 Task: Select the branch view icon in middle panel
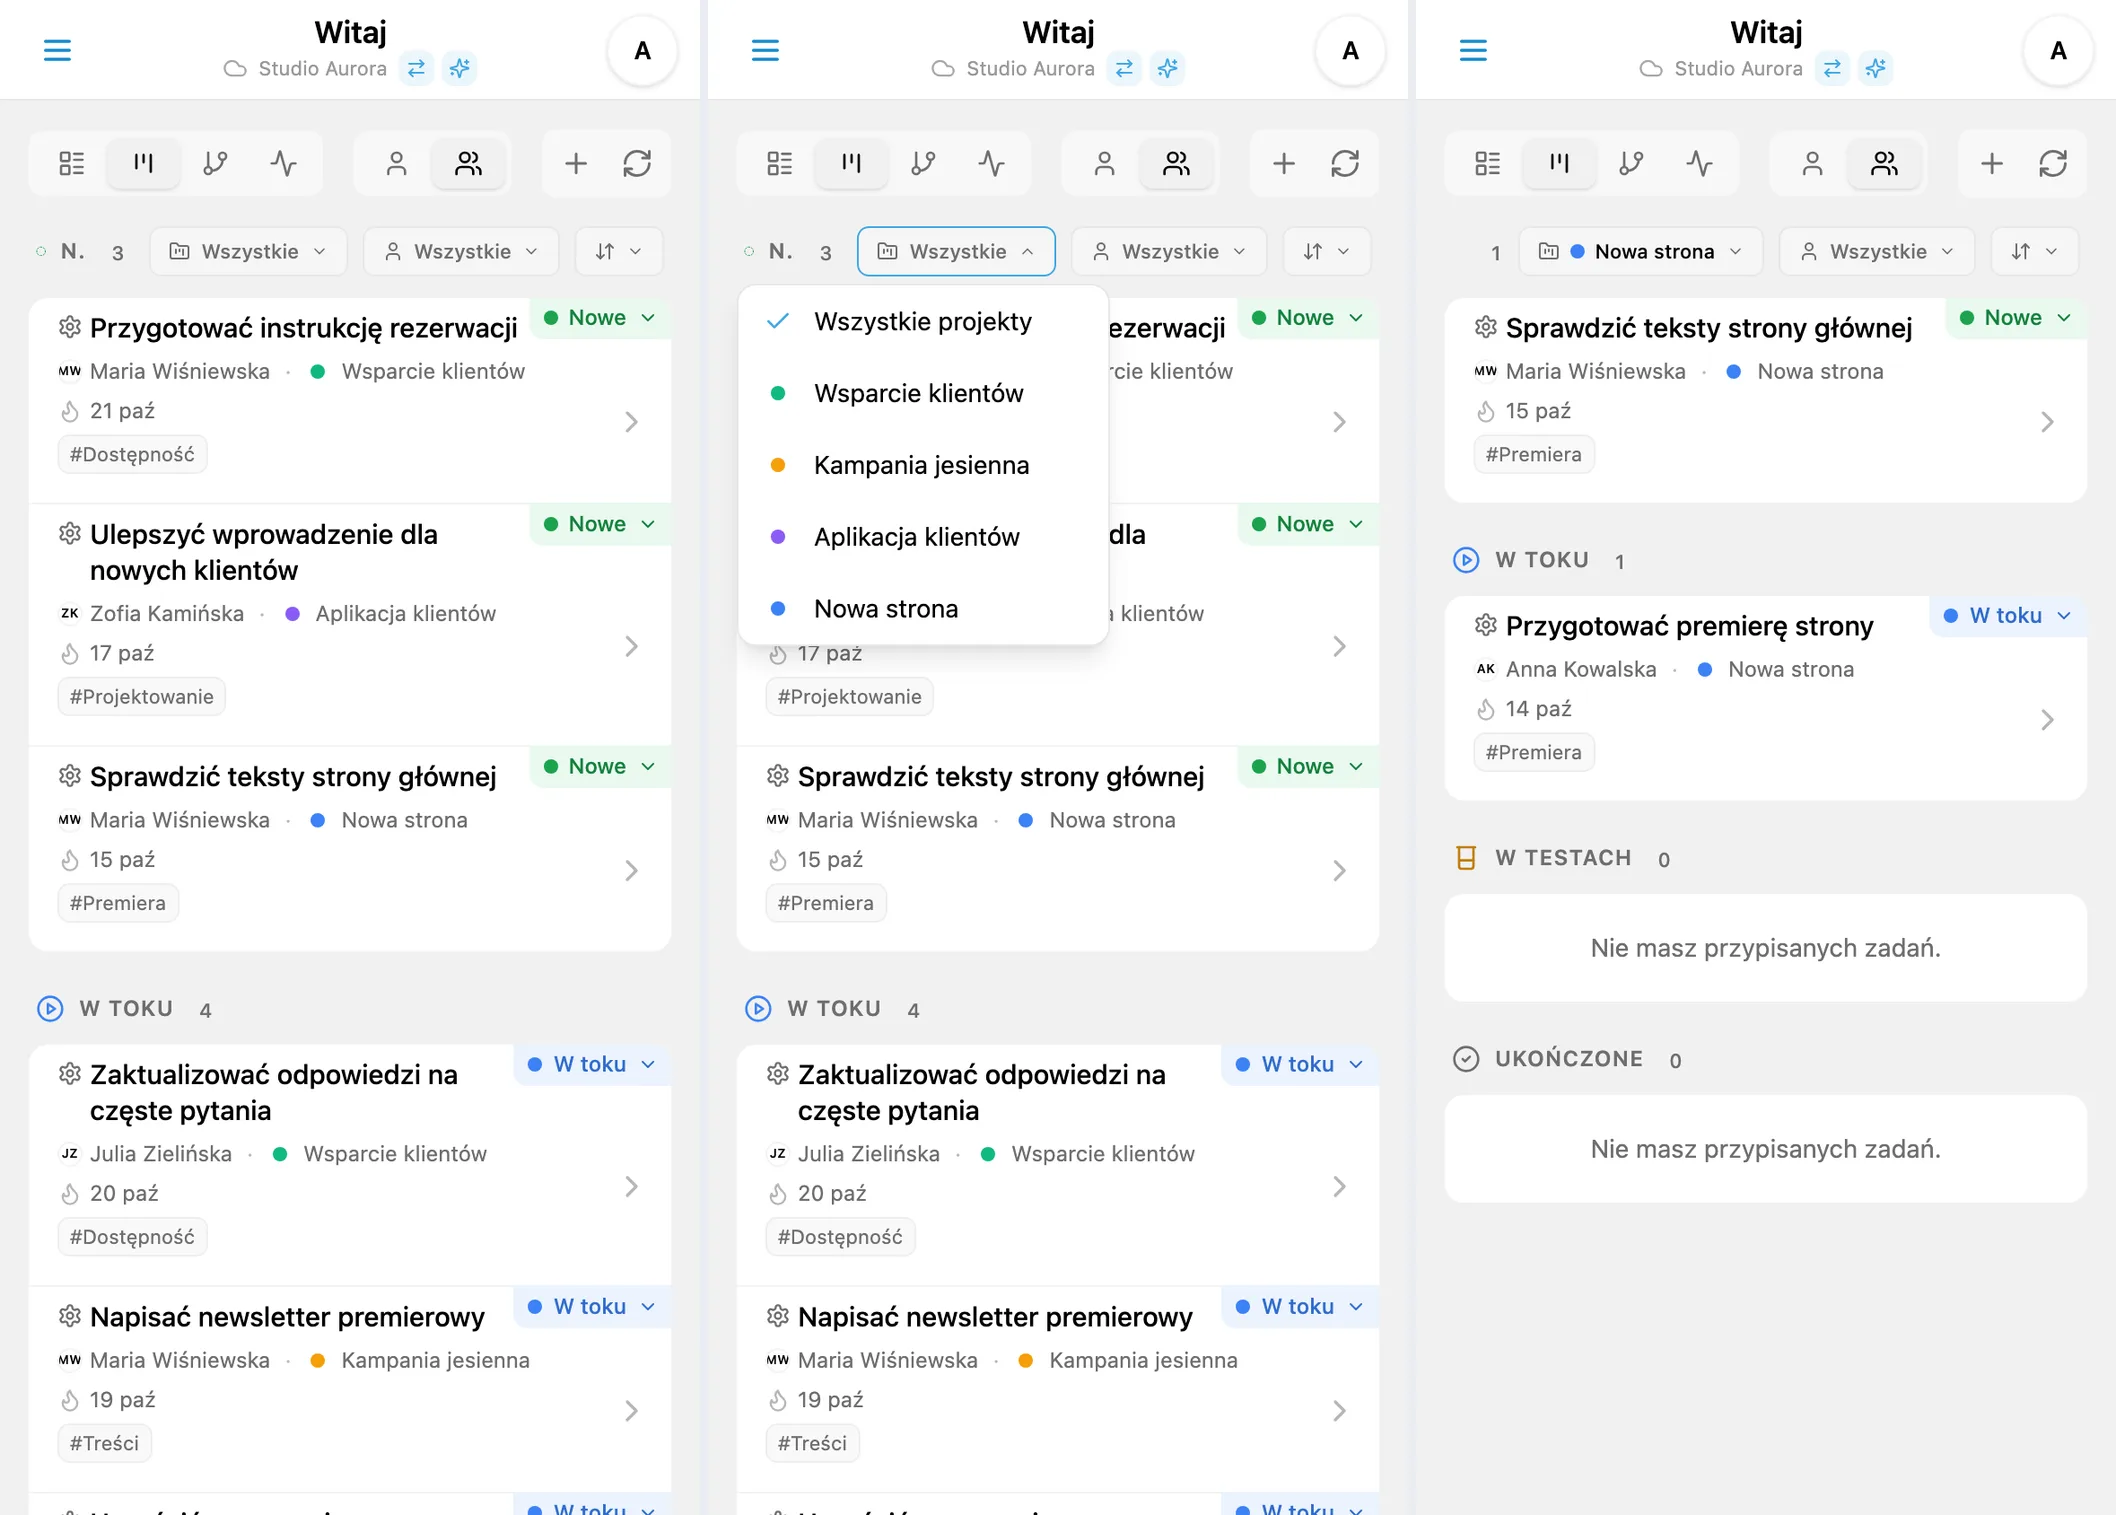click(923, 163)
